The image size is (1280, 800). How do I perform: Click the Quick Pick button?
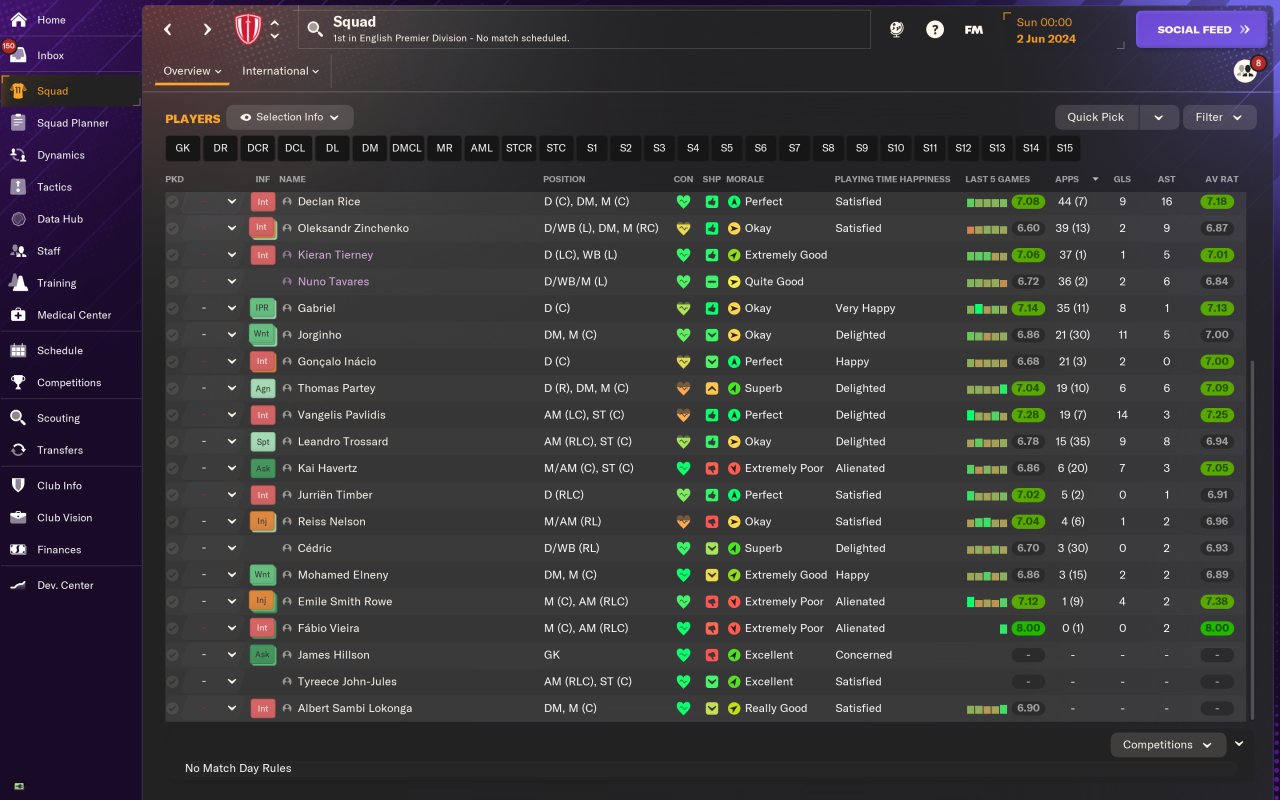[1096, 117]
